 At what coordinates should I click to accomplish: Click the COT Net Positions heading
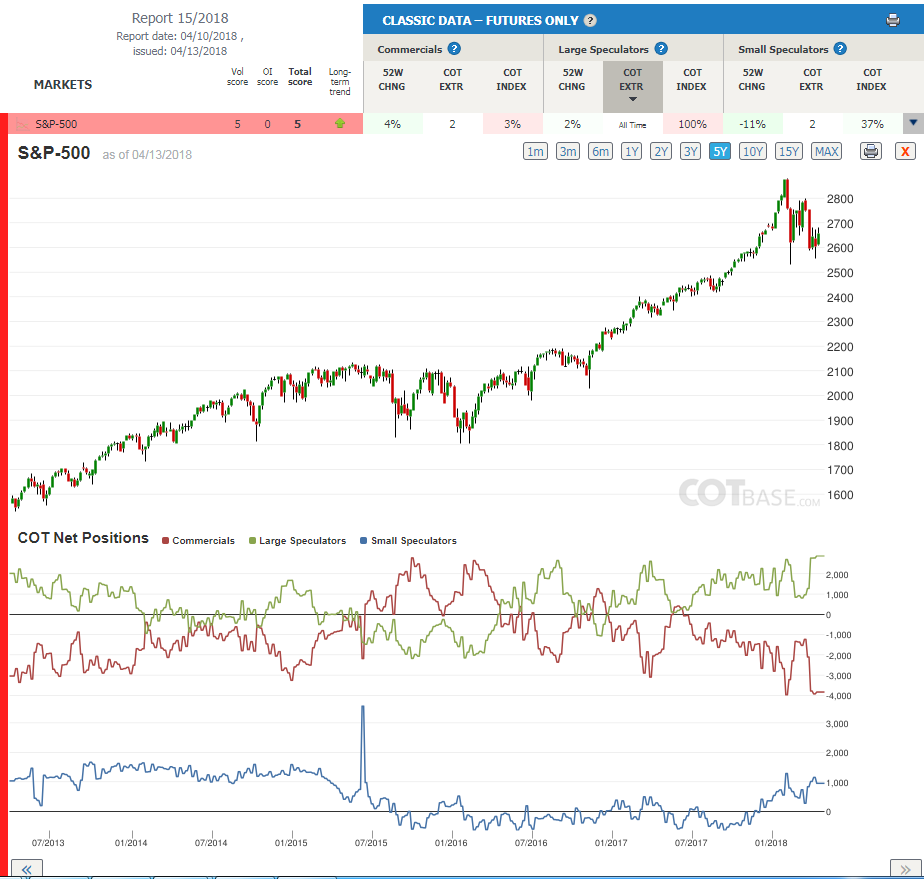[83, 538]
